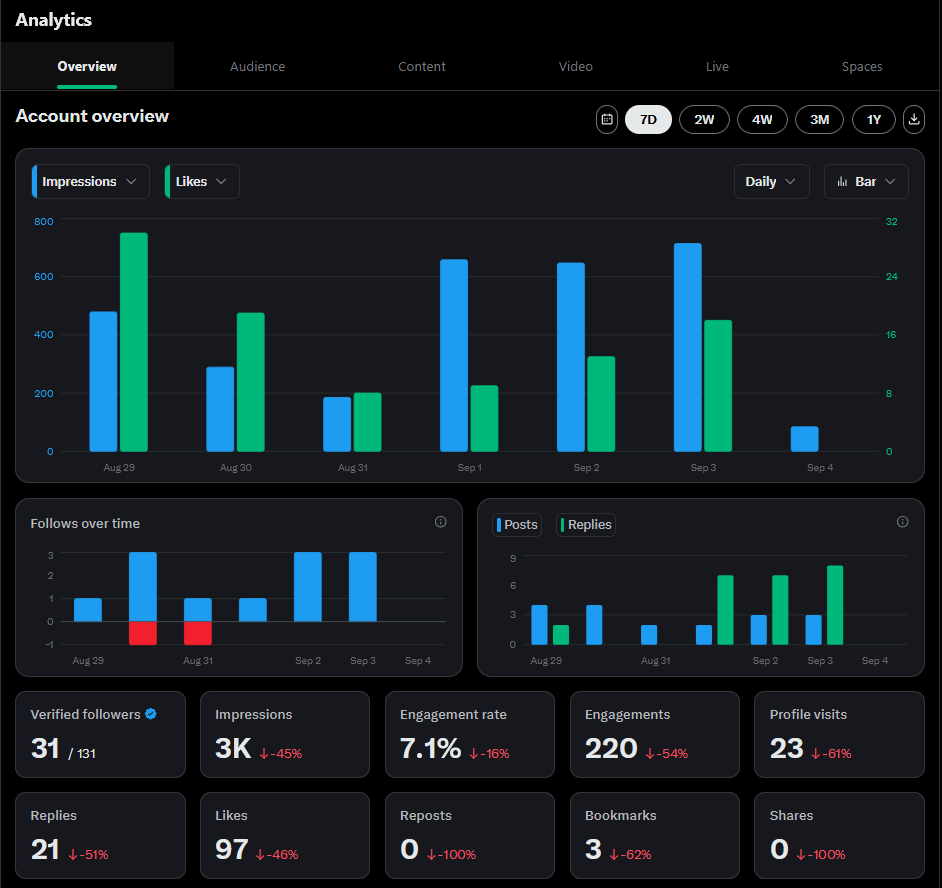Click the -62% change under Bookmarks

click(630, 854)
